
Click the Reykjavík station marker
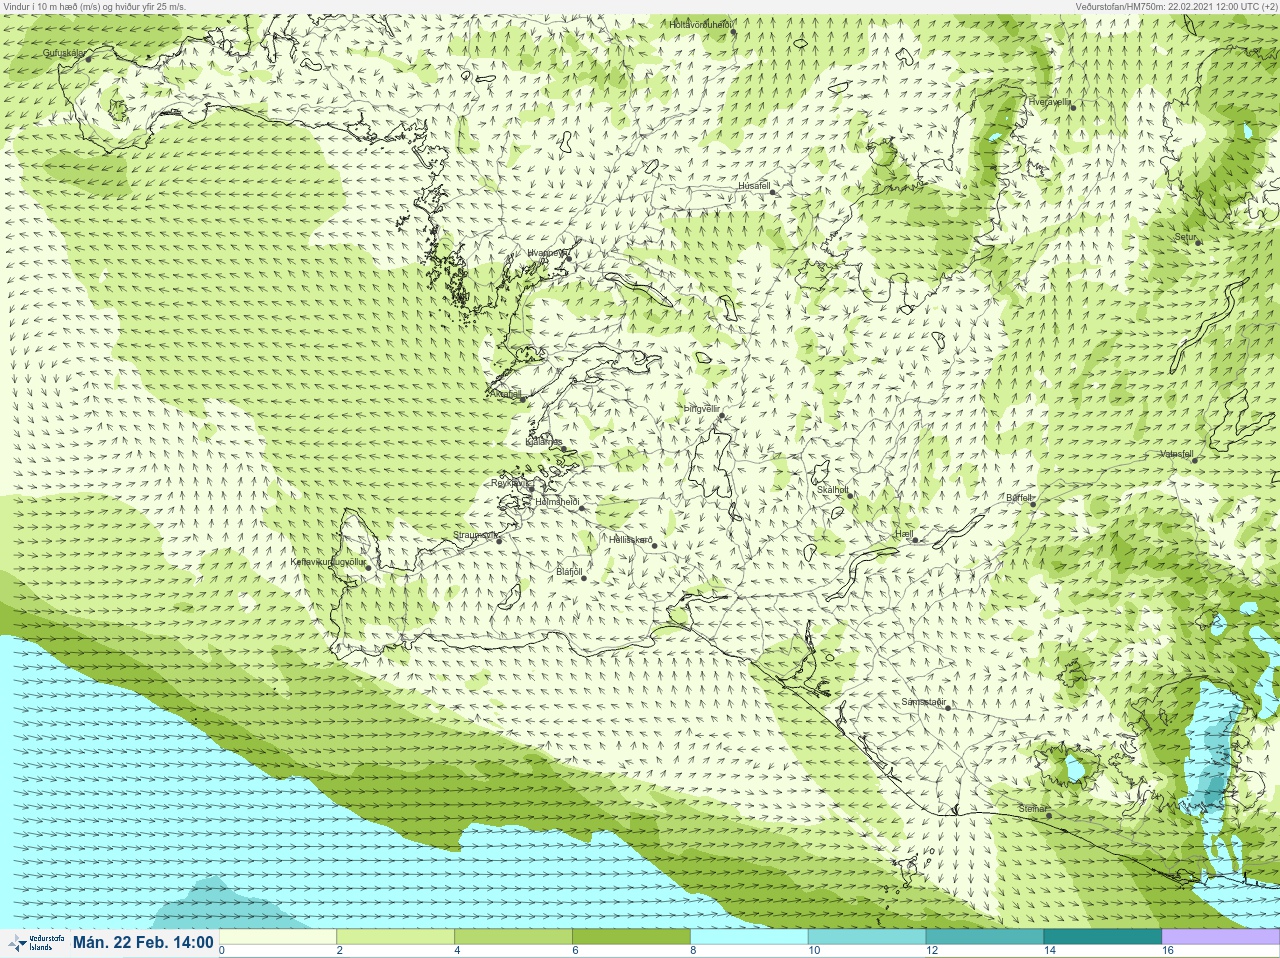tap(532, 490)
